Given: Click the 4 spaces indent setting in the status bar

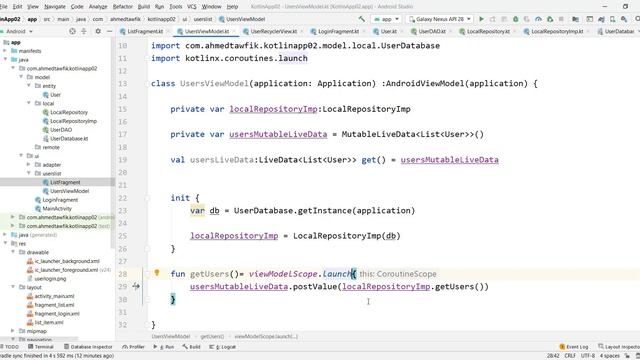Looking at the screenshot, I should tap(609, 356).
